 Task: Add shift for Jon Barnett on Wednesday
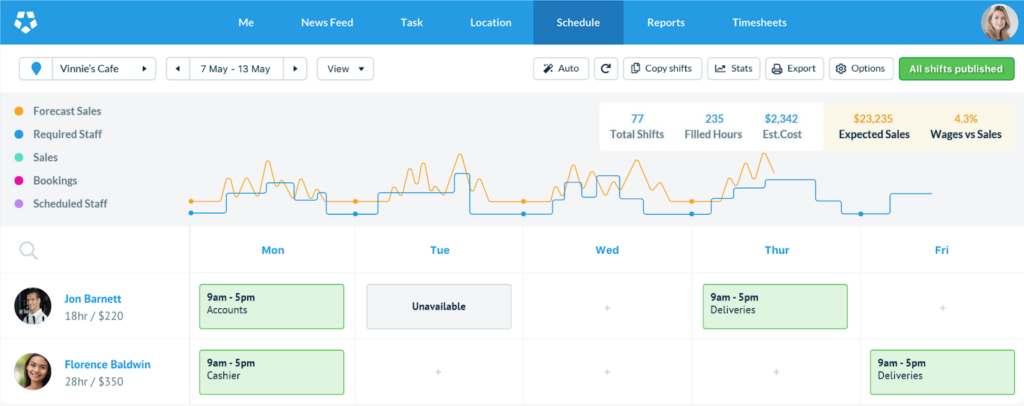tap(607, 307)
